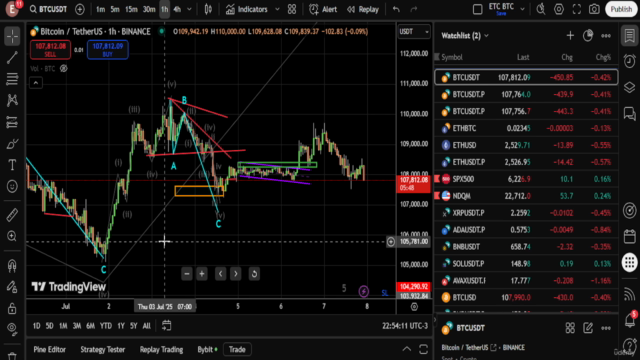This screenshot has height=360, width=640.
Task: Open watchlist advanced view pie icon
Action: (588, 36)
